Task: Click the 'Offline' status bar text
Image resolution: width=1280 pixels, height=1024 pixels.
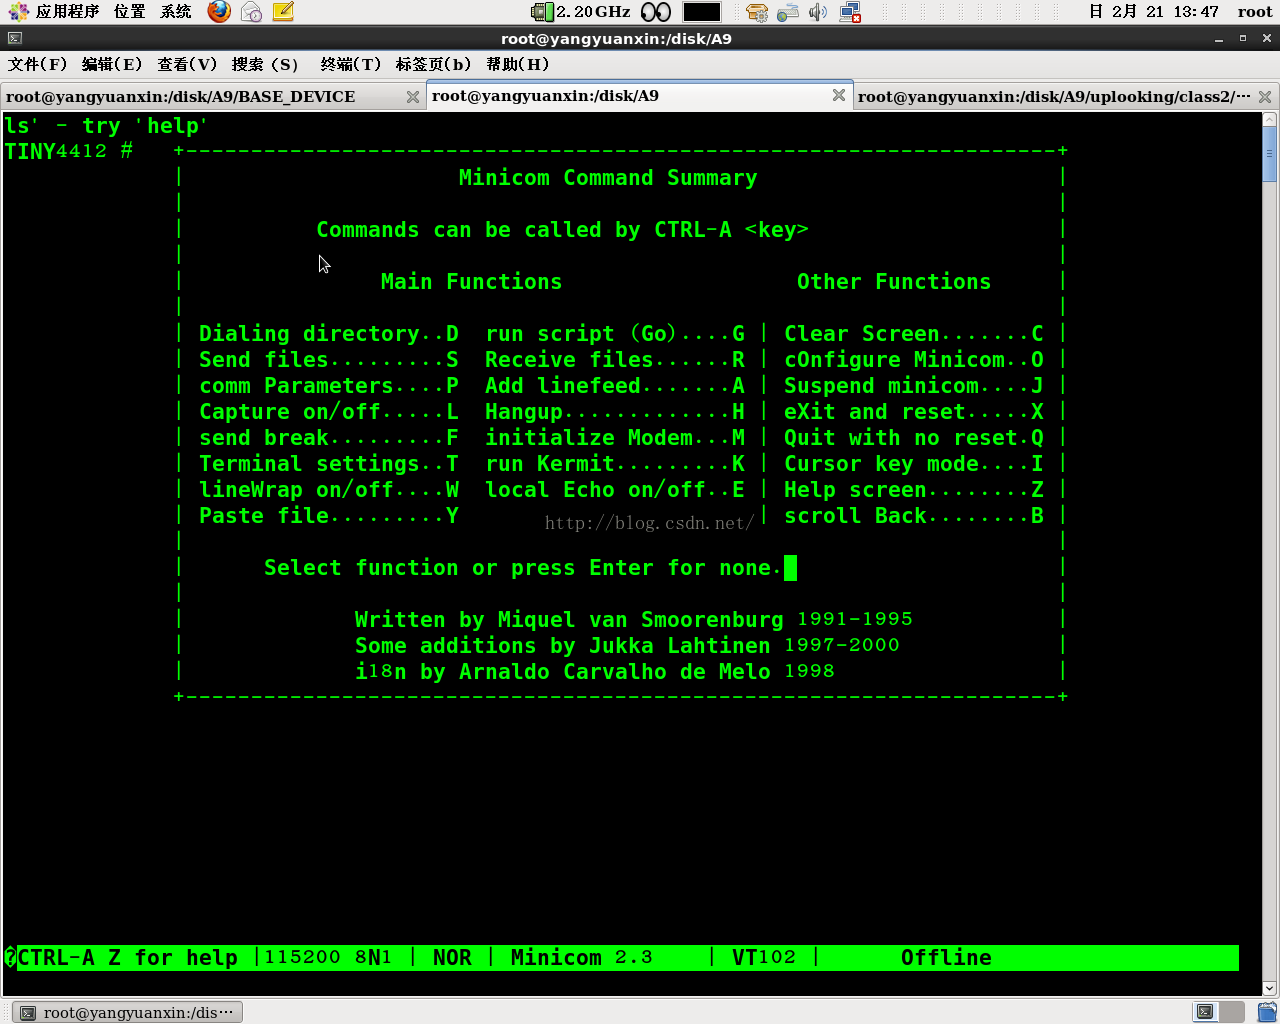Action: pyautogui.click(x=946, y=958)
